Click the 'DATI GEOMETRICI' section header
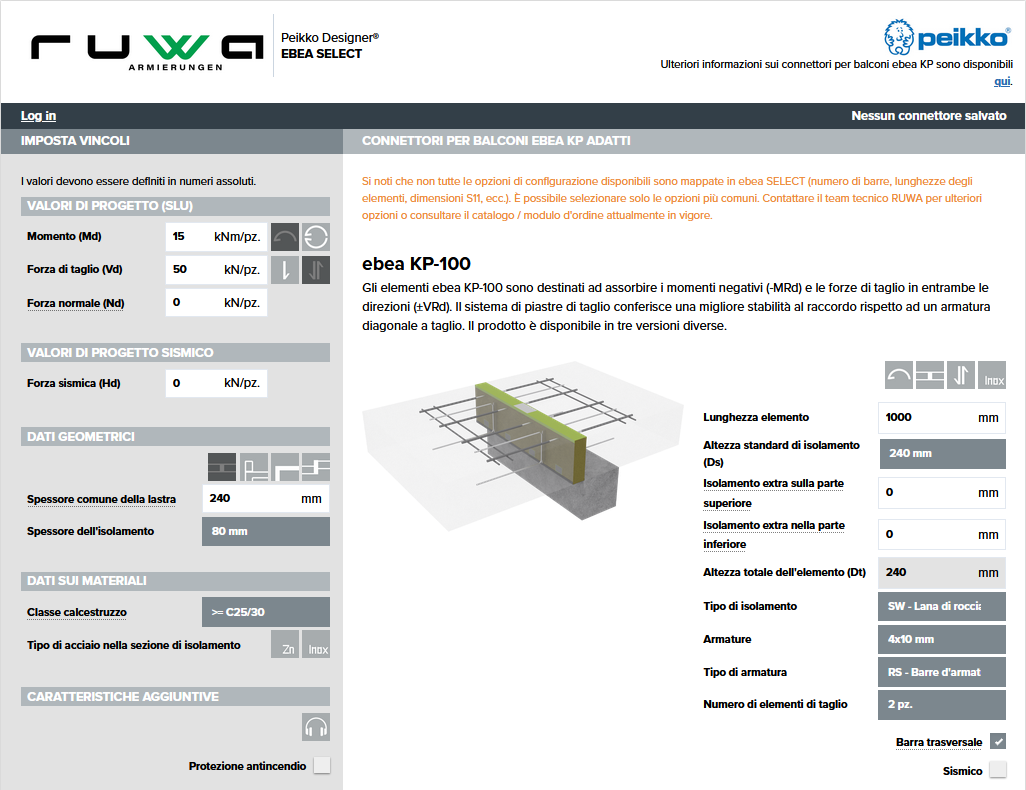 175,437
